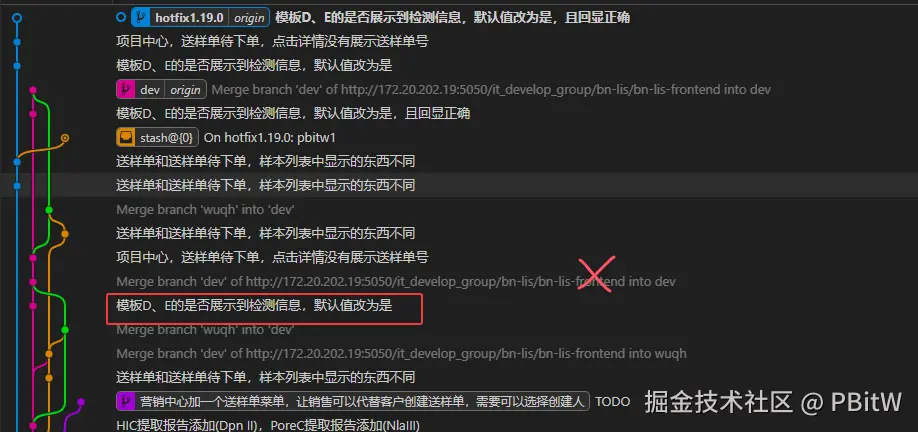Select merge commit ending "into wuqh"
Viewport: 918px width, 432px height.
(x=401, y=354)
